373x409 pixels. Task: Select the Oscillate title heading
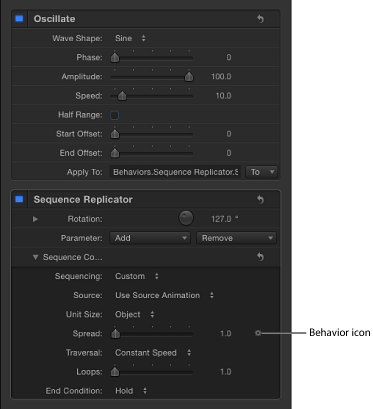tap(54, 19)
